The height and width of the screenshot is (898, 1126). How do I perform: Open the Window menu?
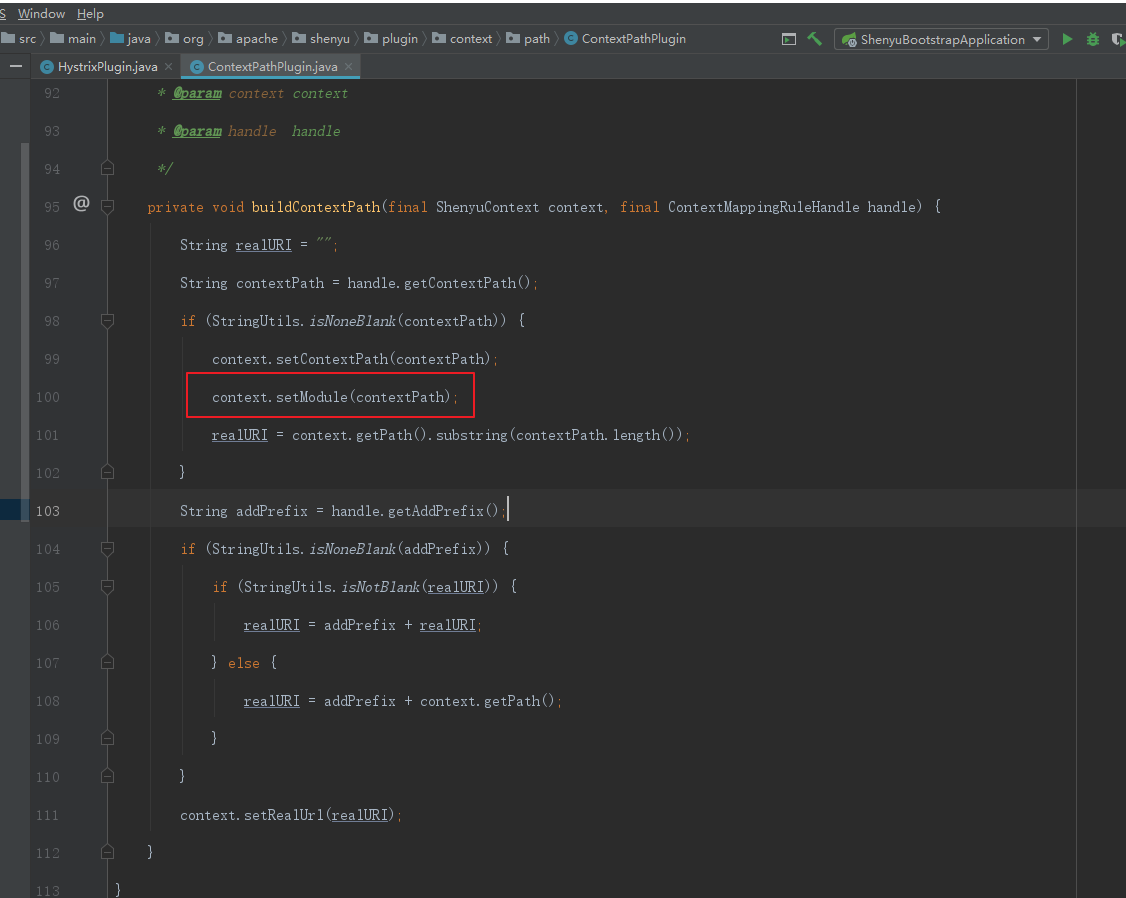click(41, 14)
